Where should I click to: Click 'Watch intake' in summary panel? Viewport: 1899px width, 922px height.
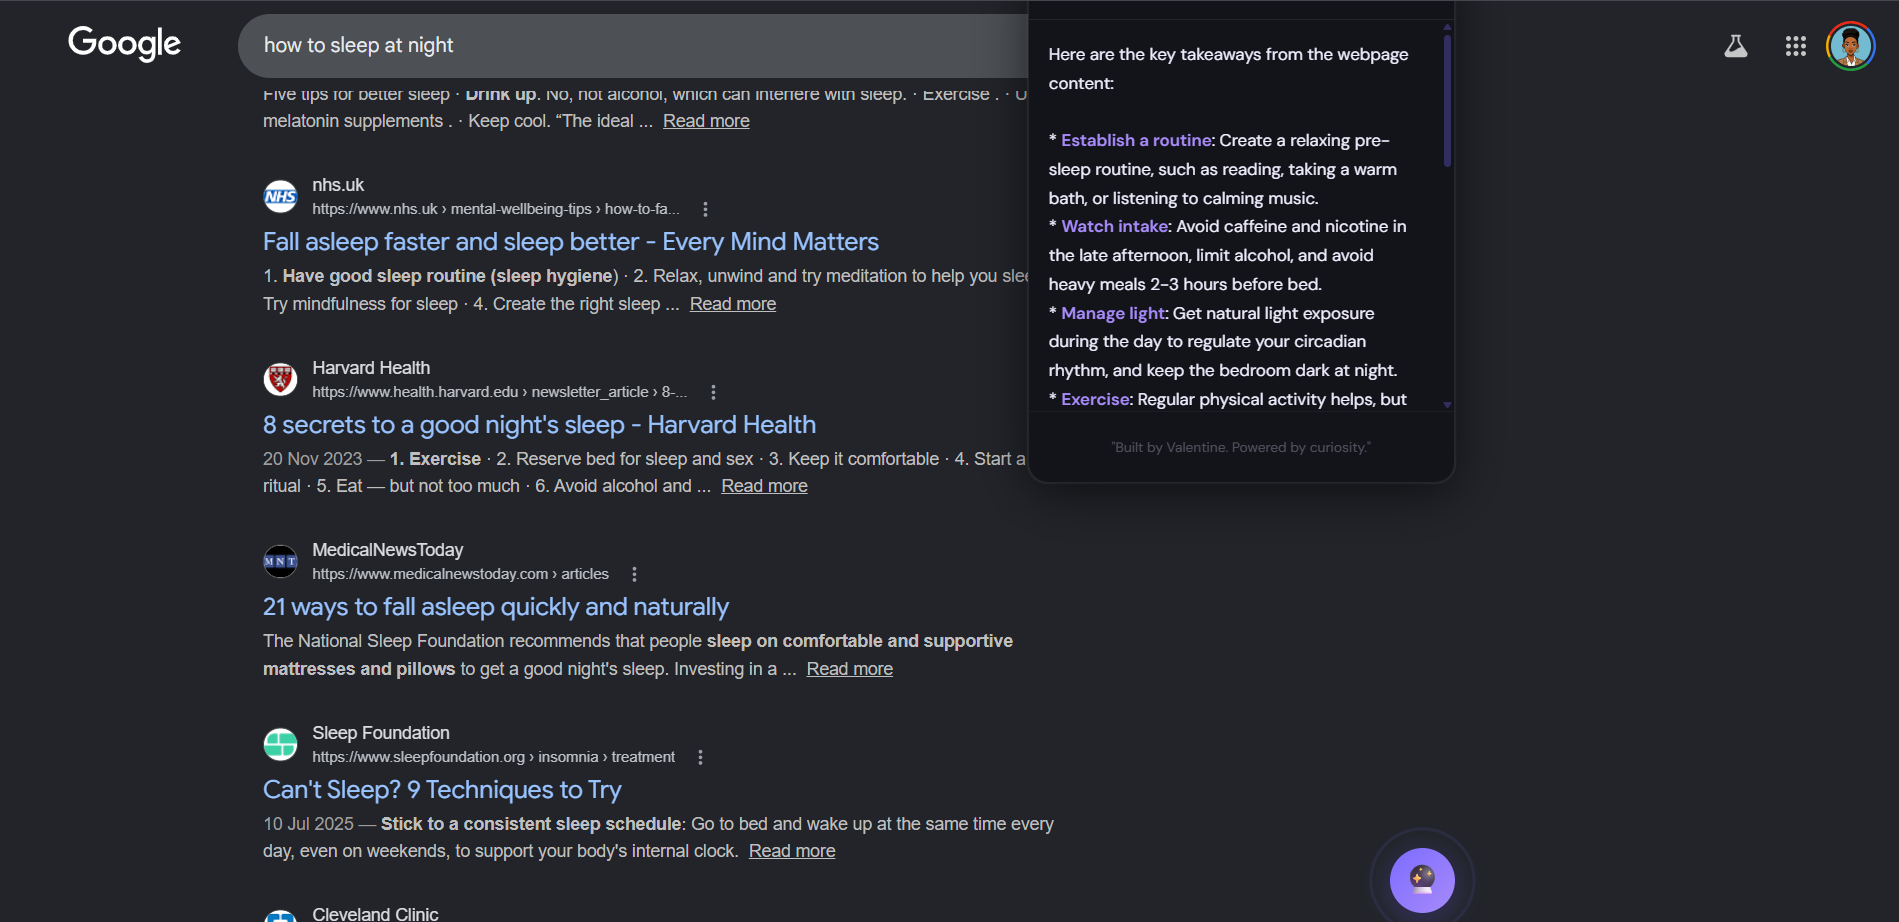pyautogui.click(x=1114, y=227)
